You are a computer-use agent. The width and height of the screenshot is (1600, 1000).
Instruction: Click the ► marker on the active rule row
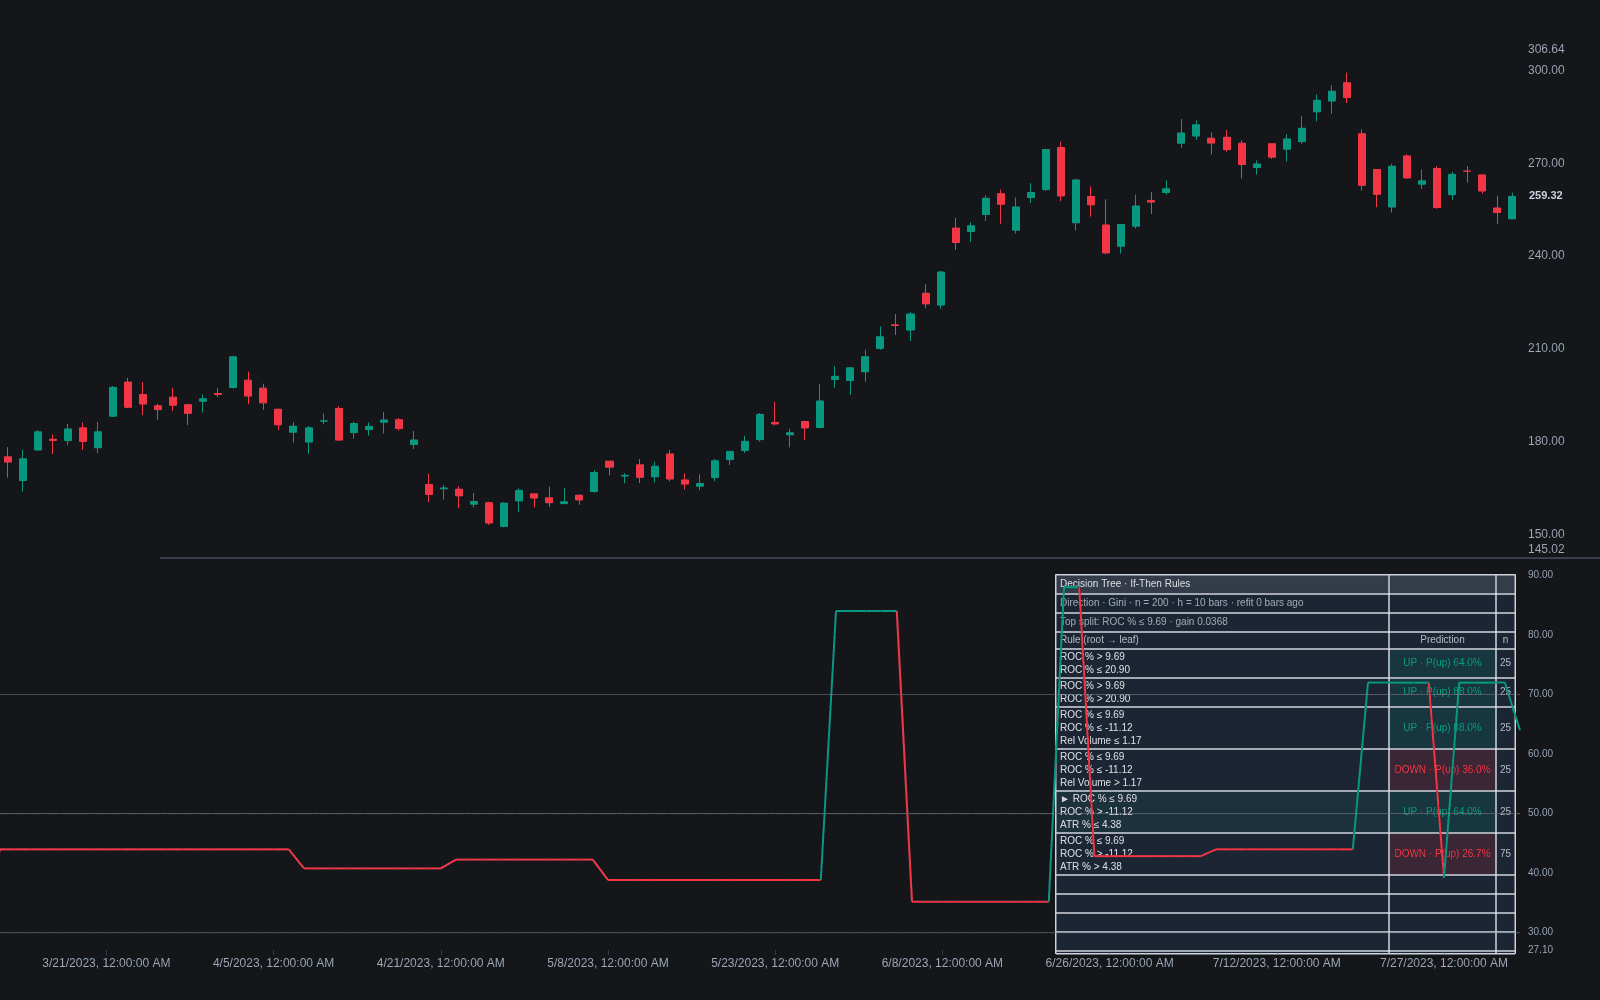(x=1065, y=799)
